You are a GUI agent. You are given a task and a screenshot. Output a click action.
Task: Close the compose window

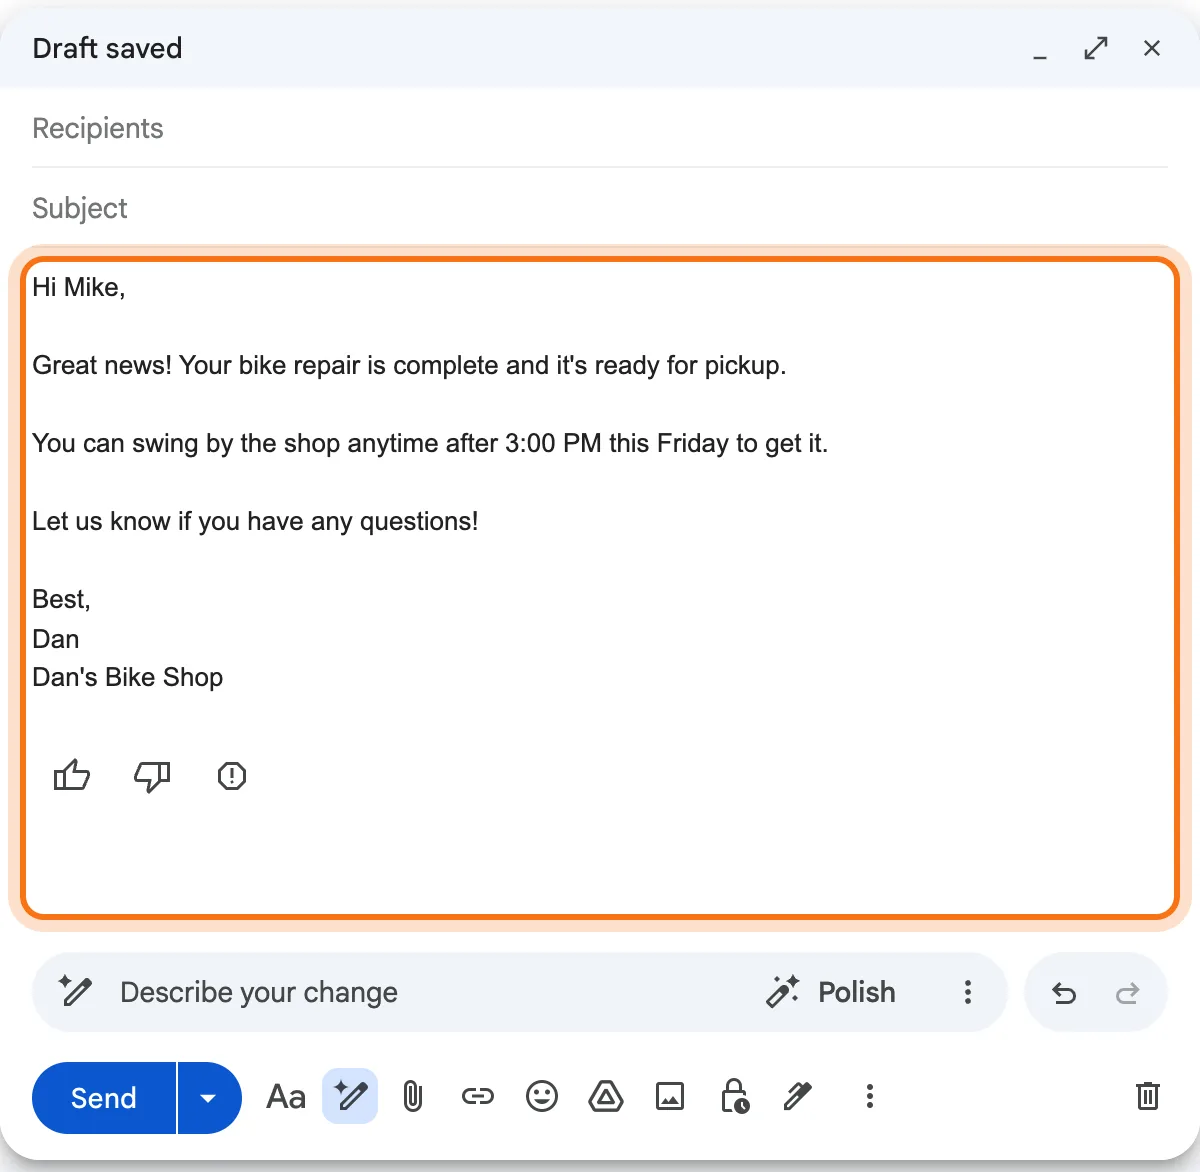click(x=1152, y=48)
